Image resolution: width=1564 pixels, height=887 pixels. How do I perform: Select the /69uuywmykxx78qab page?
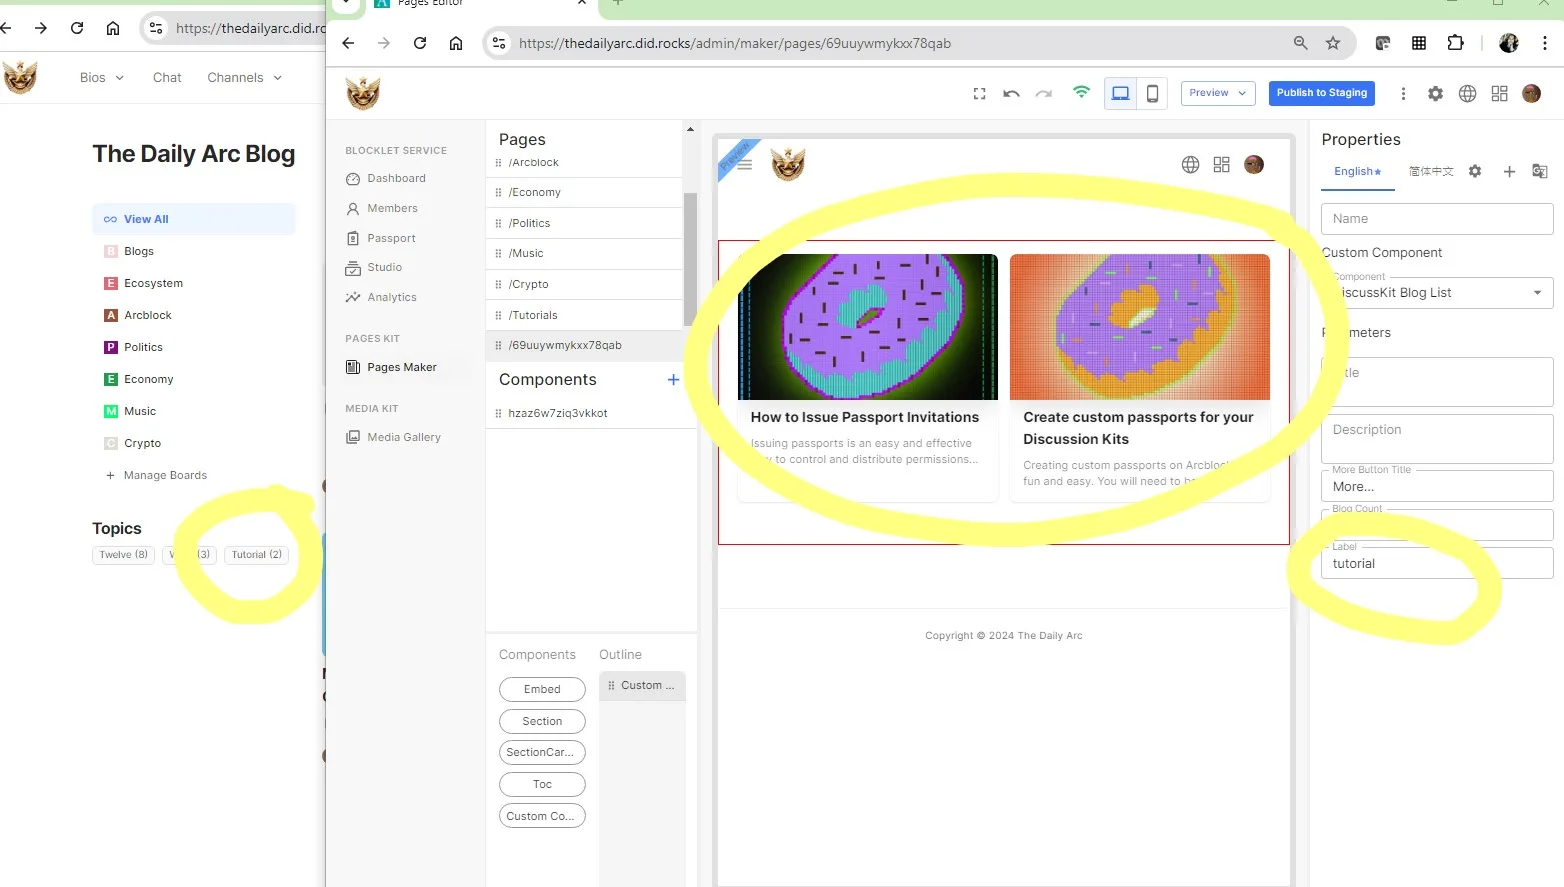click(584, 346)
